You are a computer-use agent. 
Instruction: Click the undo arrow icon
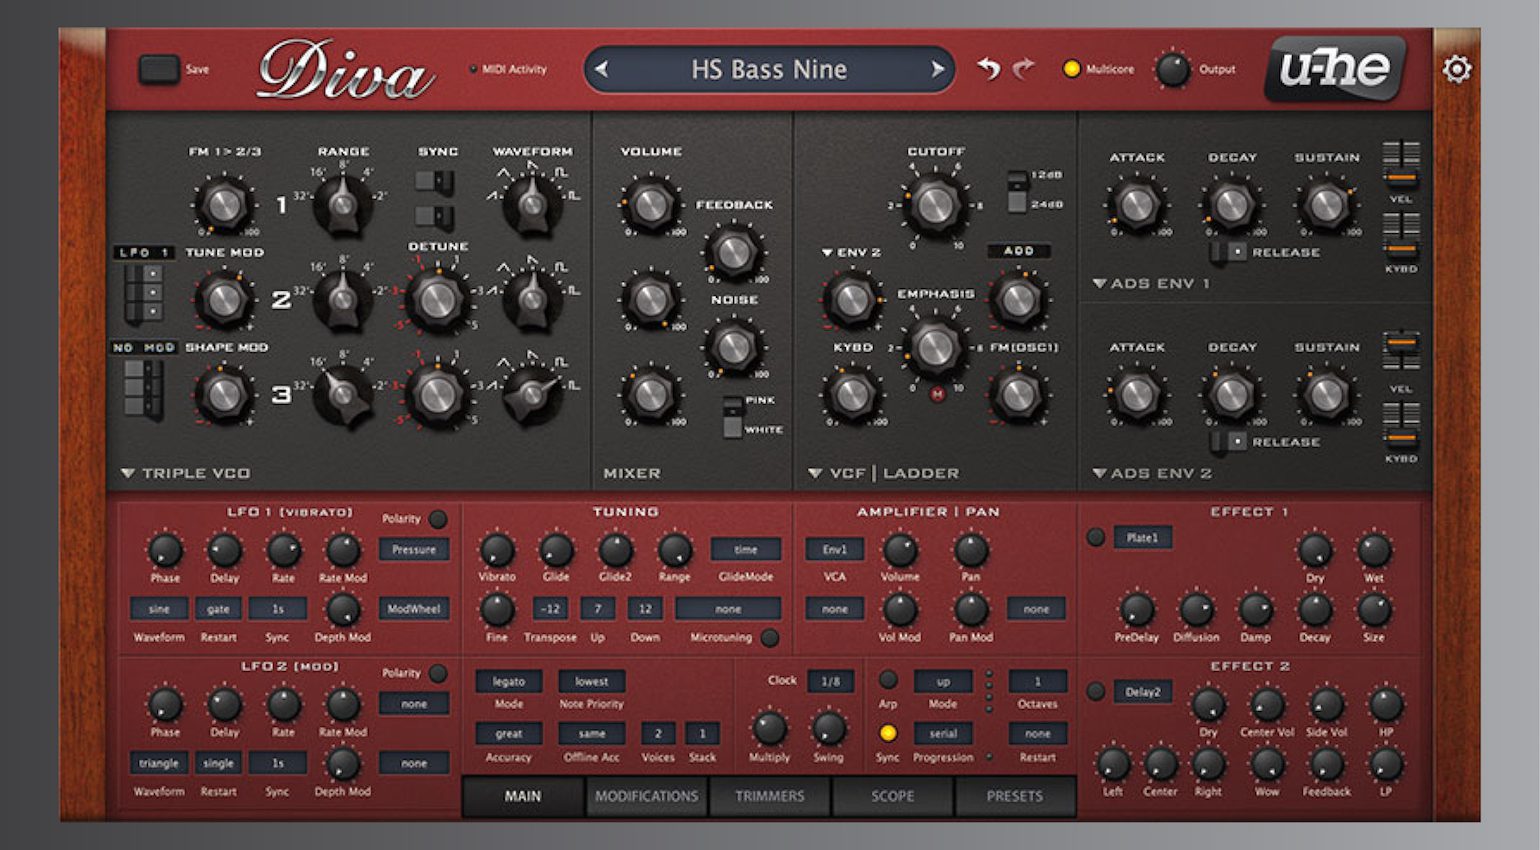988,68
